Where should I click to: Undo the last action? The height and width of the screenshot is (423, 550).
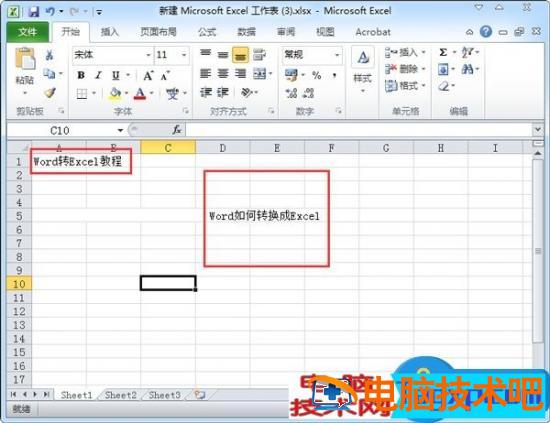pos(50,12)
